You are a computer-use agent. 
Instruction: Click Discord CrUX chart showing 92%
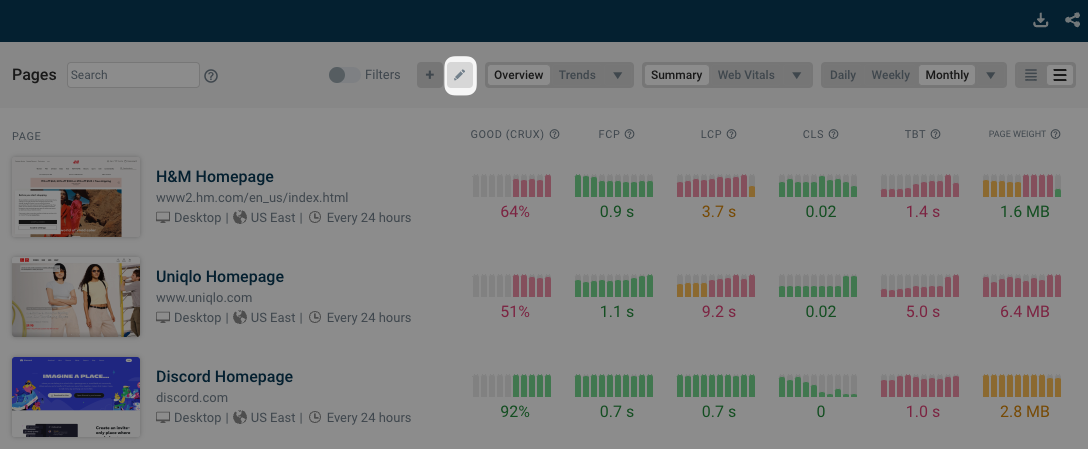click(x=512, y=386)
